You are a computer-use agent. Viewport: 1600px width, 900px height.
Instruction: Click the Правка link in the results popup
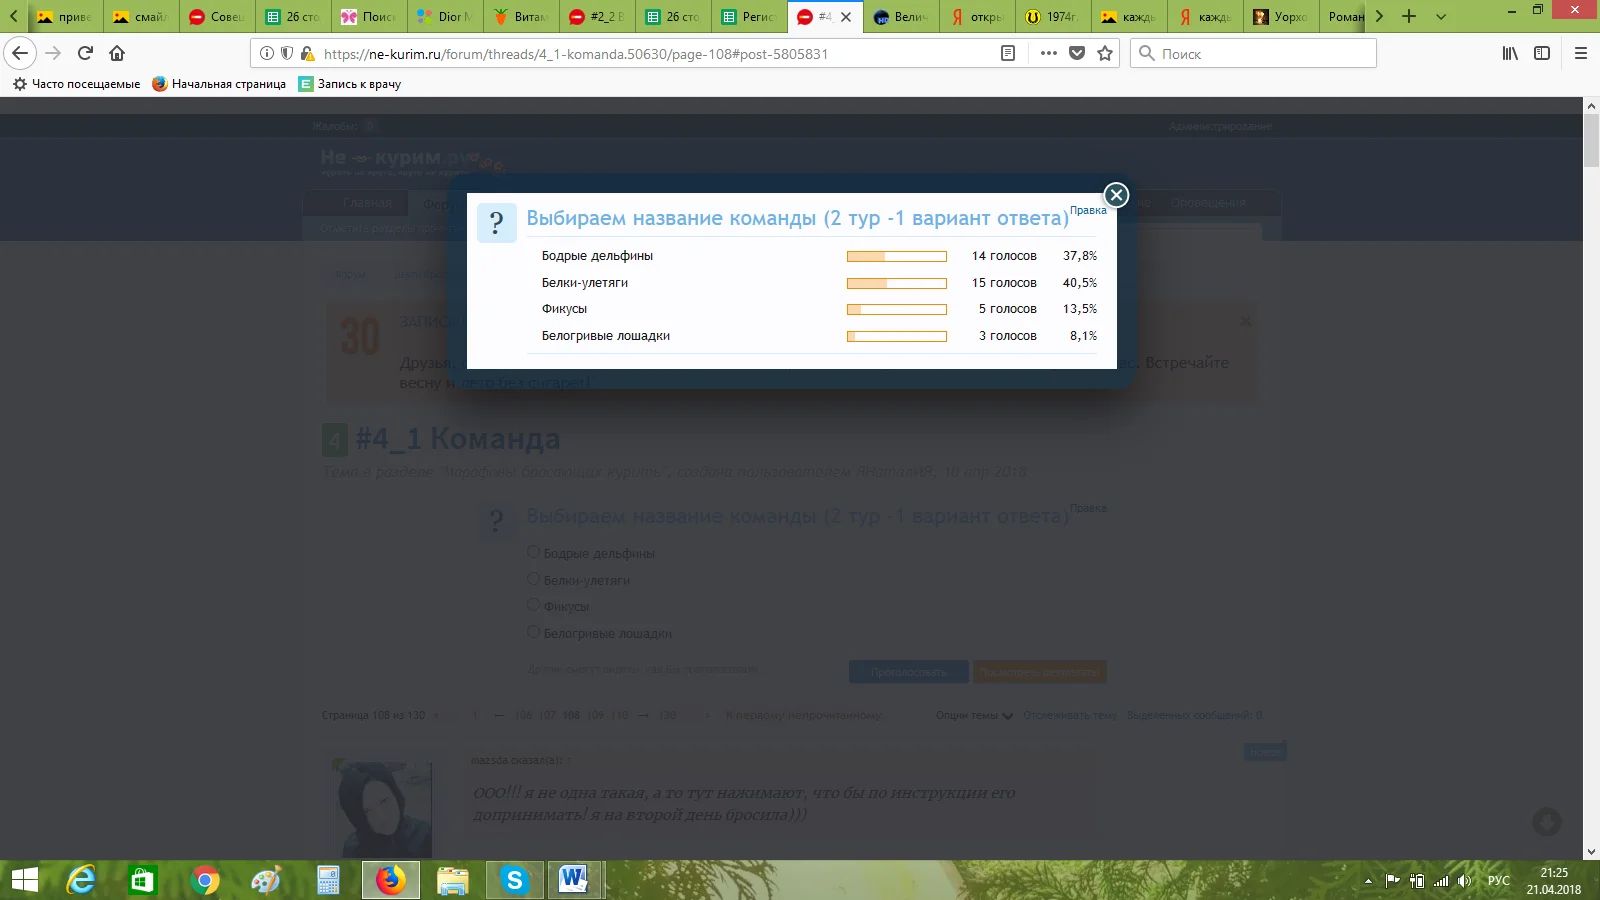click(1088, 210)
